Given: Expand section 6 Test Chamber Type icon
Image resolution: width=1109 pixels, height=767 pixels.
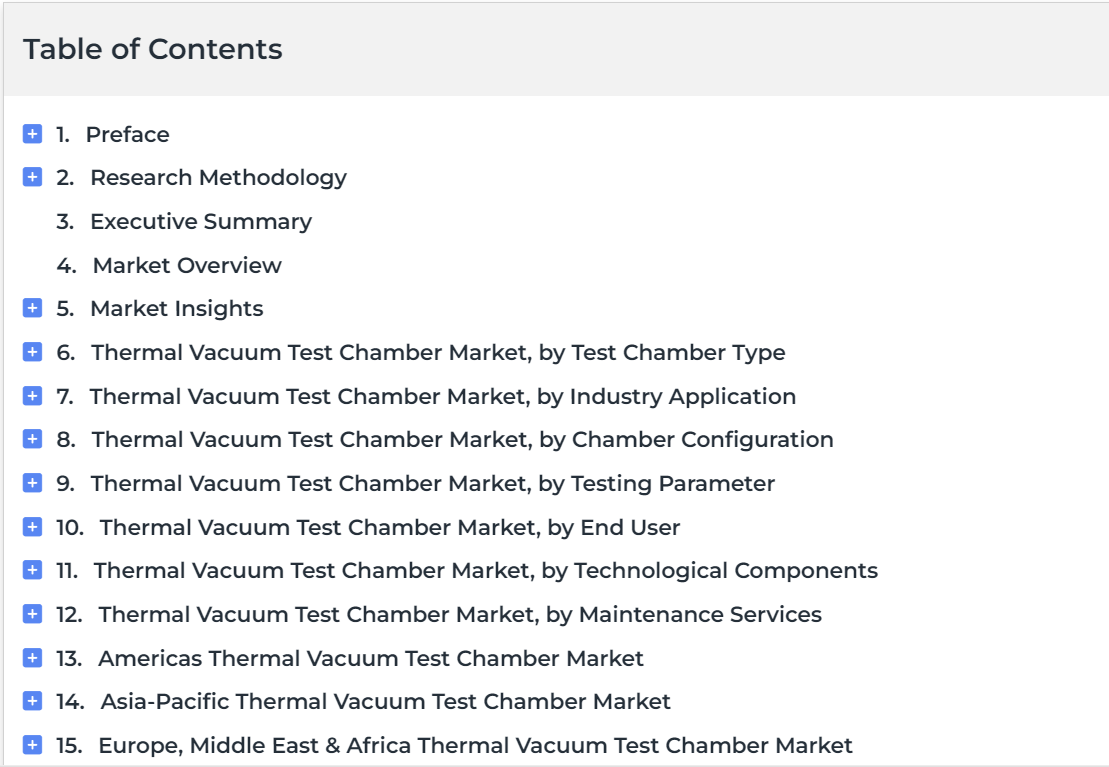Looking at the screenshot, I should pyautogui.click(x=33, y=352).
